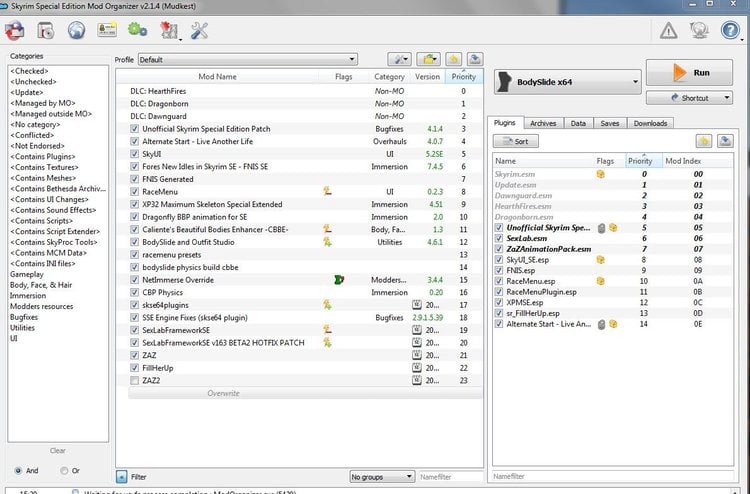Image resolution: width=750 pixels, height=494 pixels.
Task: Click the plugins Namefilter field
Action: tap(613, 476)
